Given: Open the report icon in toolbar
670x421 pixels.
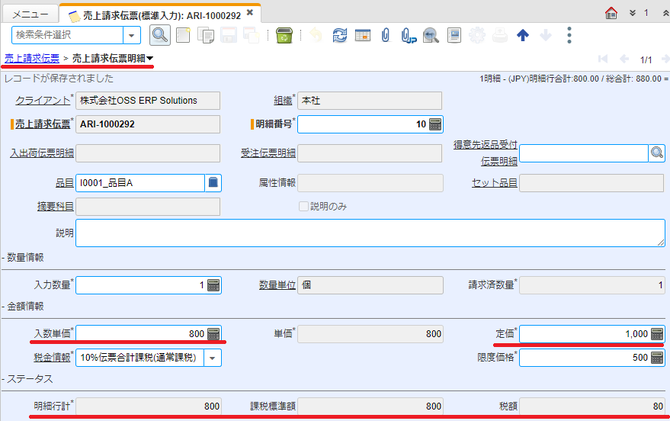Looking at the screenshot, I should 454,35.
